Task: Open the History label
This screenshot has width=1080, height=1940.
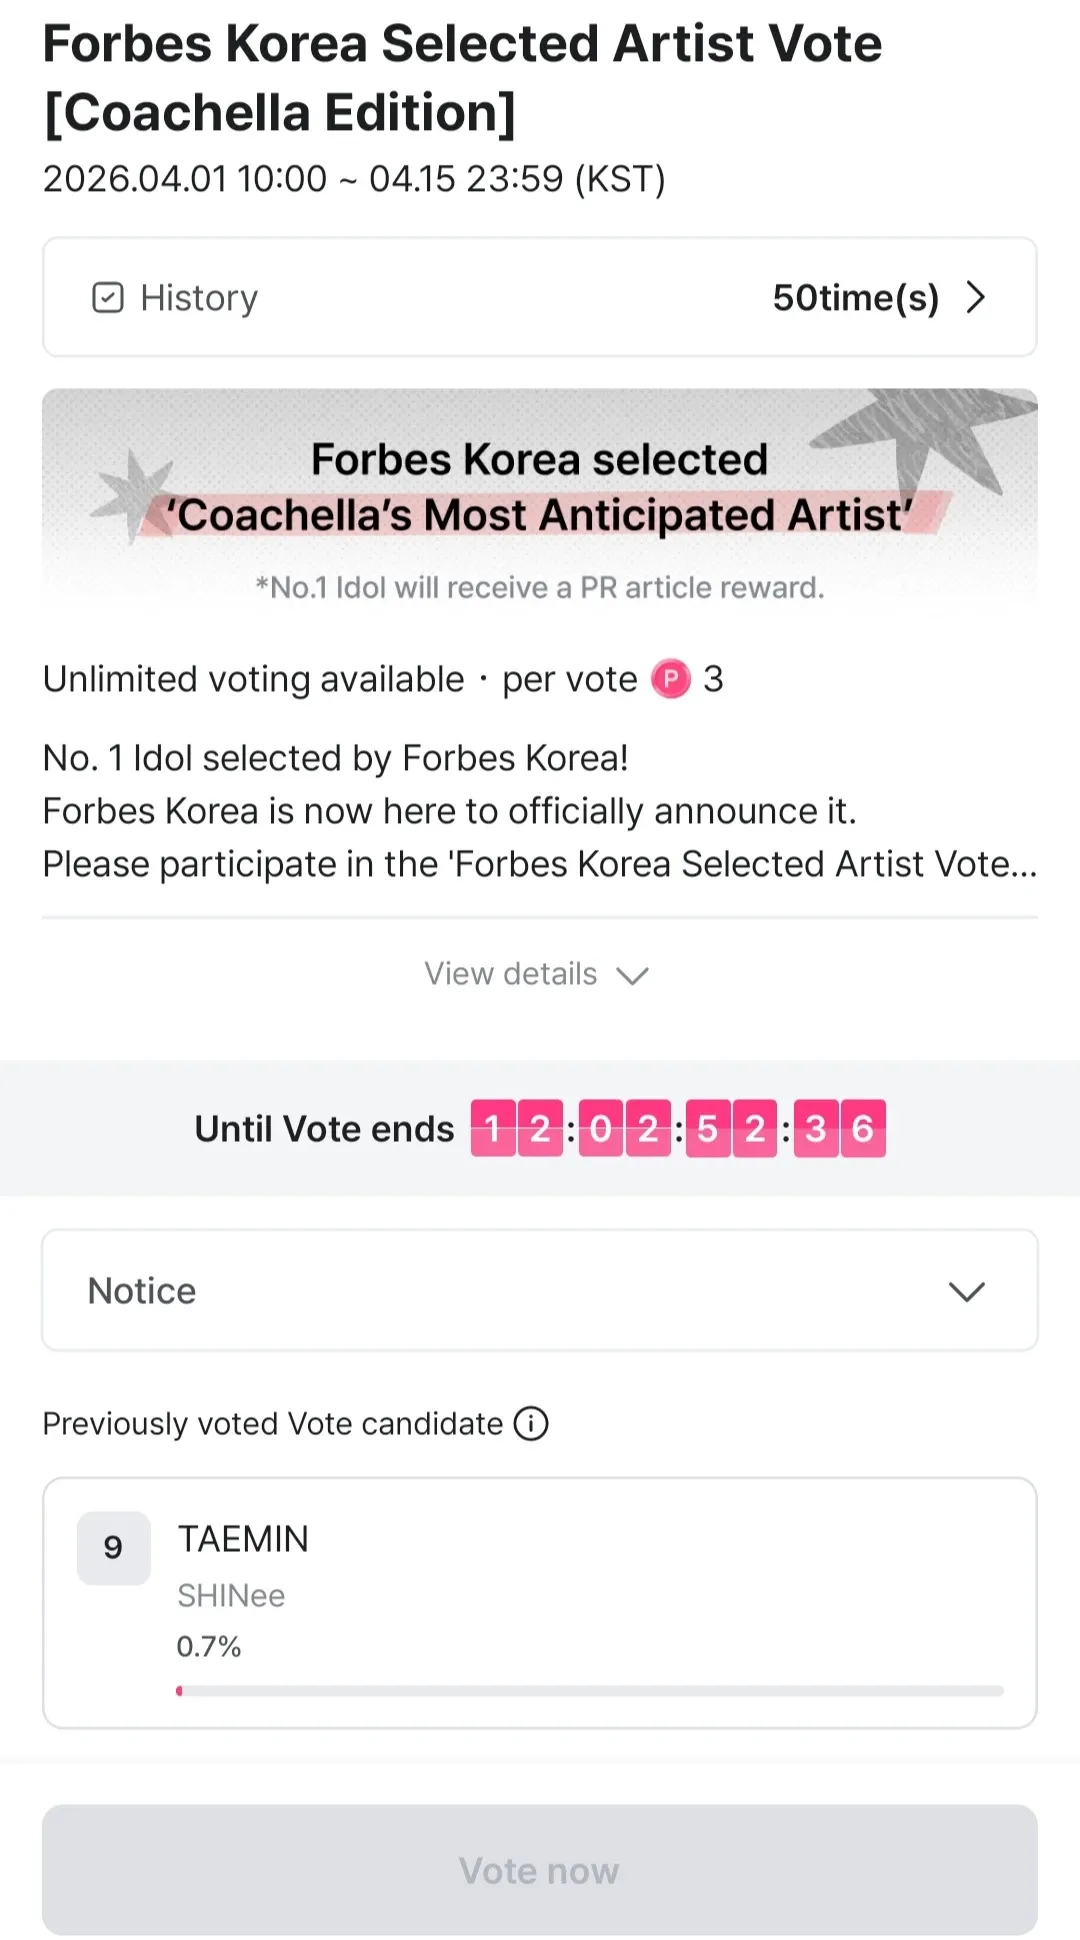Action: [199, 298]
